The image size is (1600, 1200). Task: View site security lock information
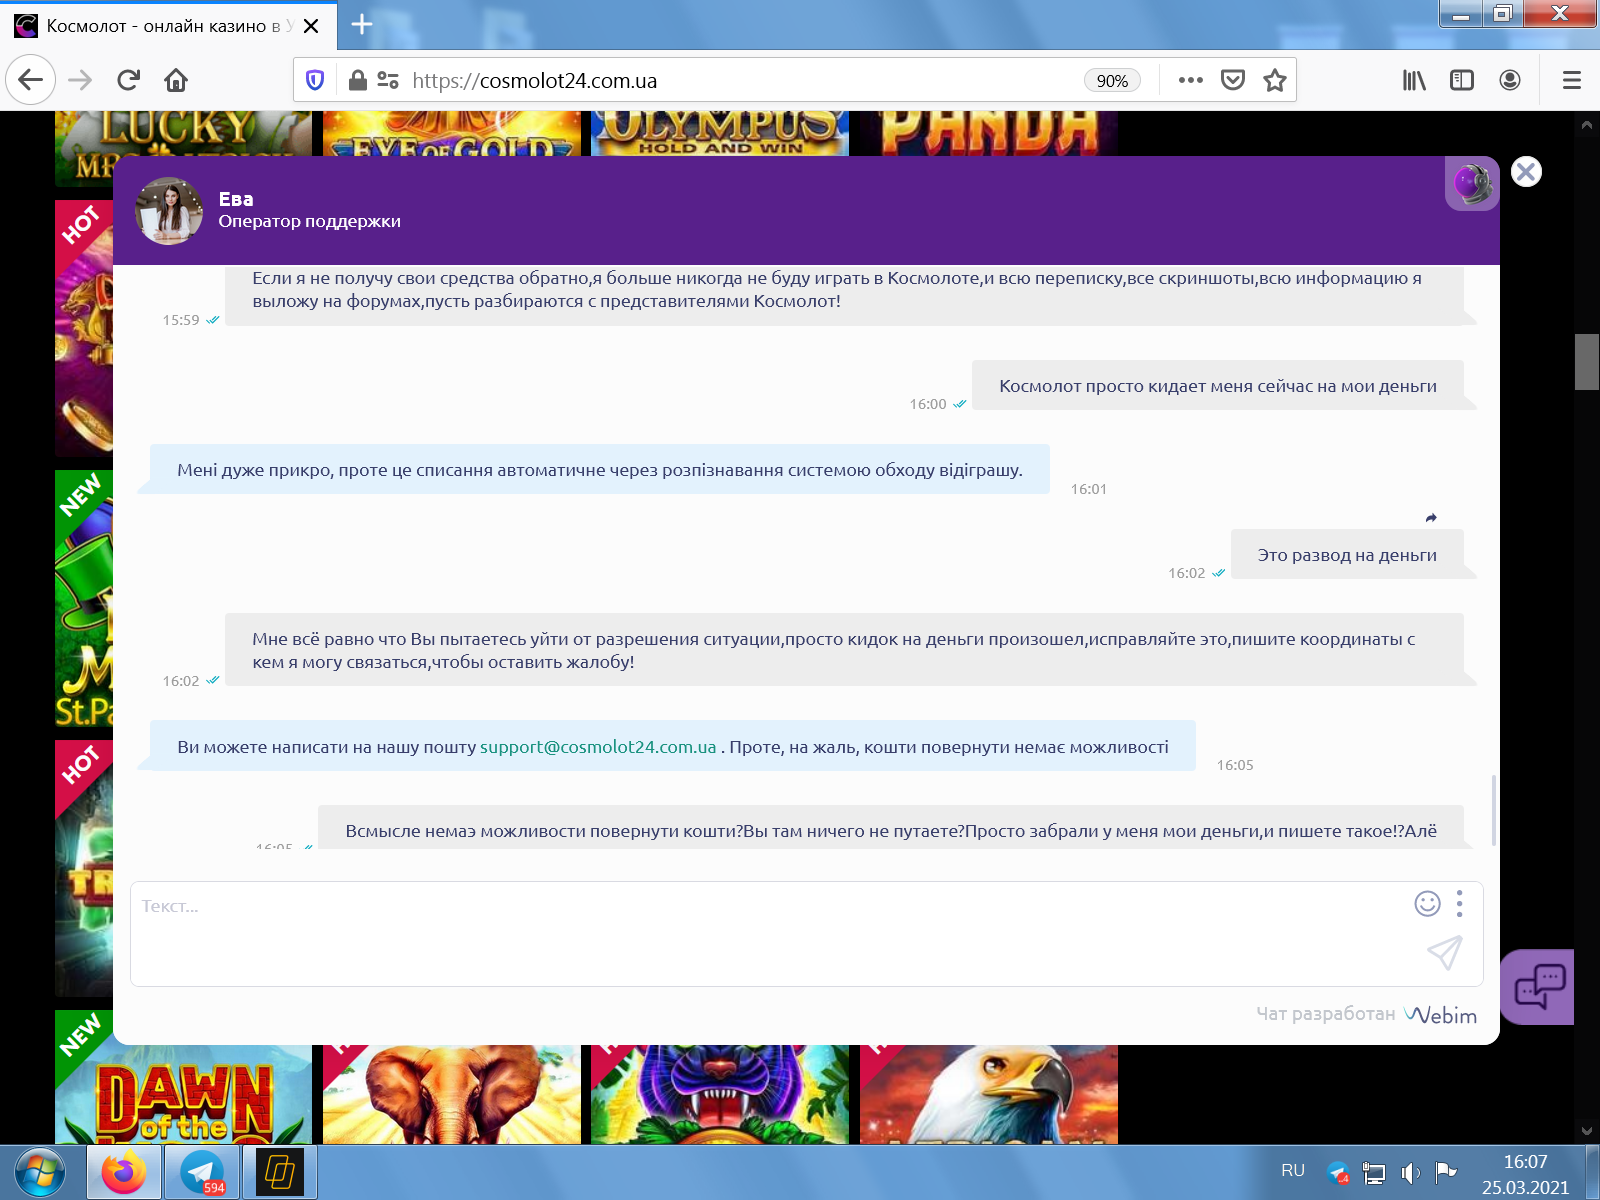tap(357, 80)
